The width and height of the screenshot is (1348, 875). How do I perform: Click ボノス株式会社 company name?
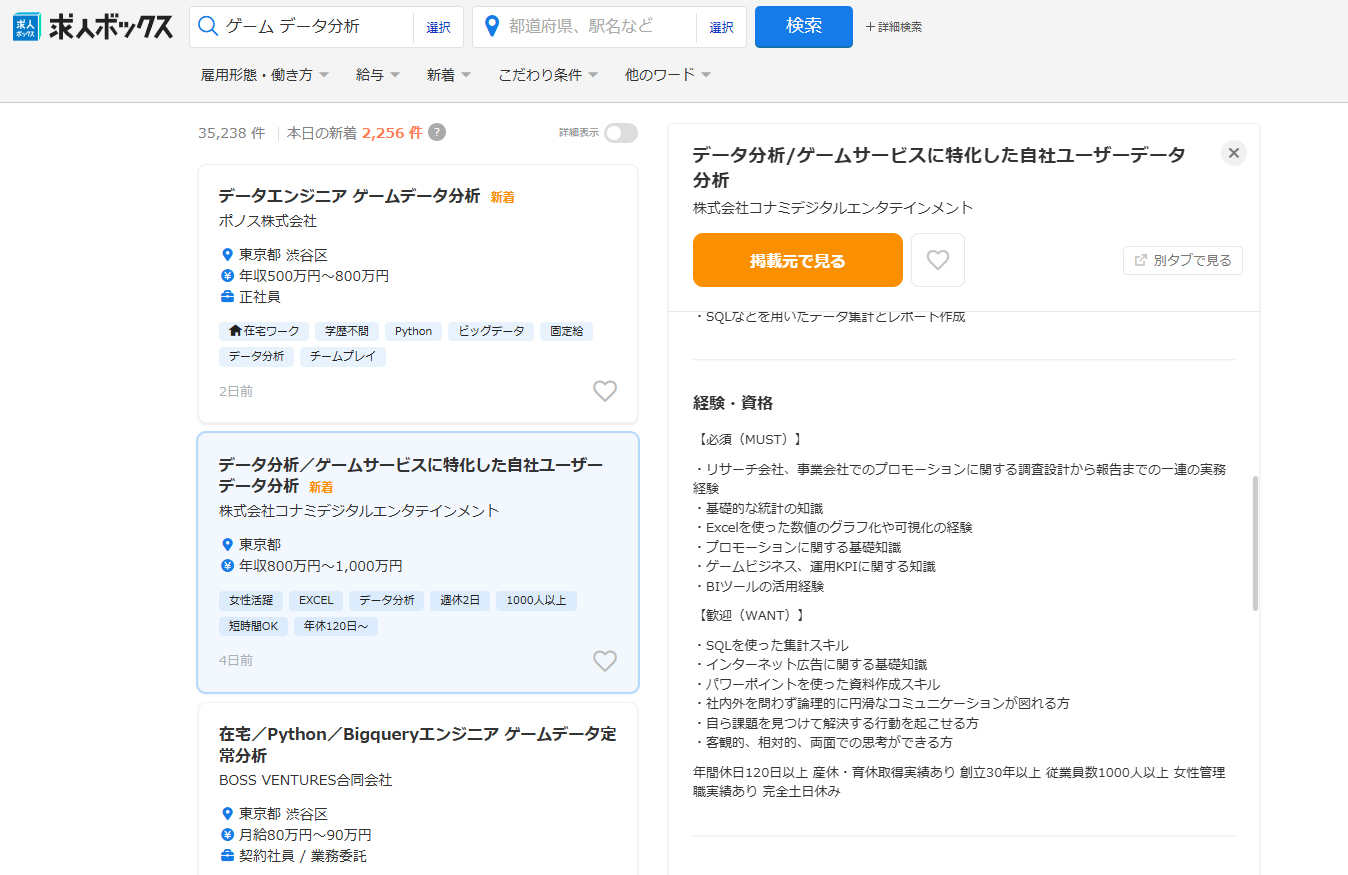coord(268,221)
